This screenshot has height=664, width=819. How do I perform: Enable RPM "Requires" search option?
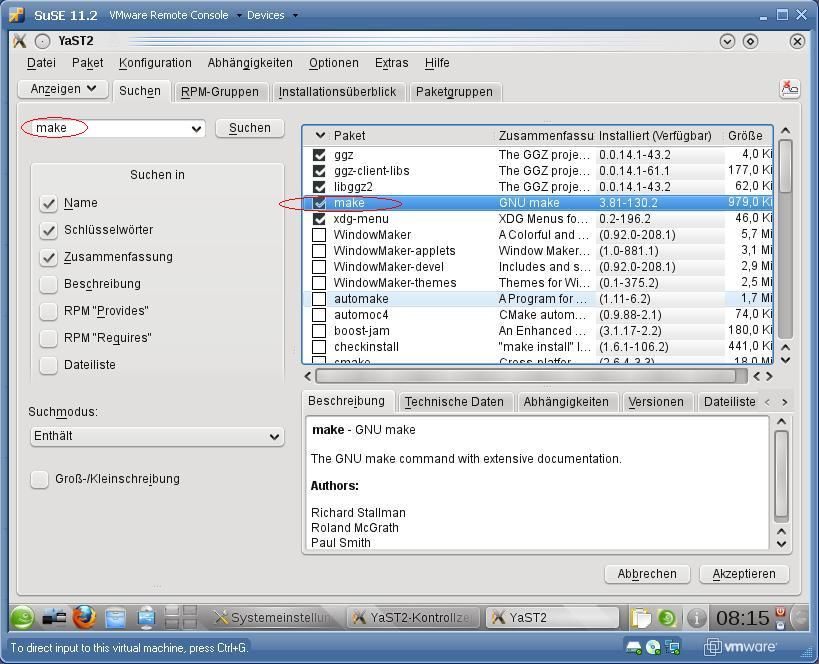click(x=49, y=338)
